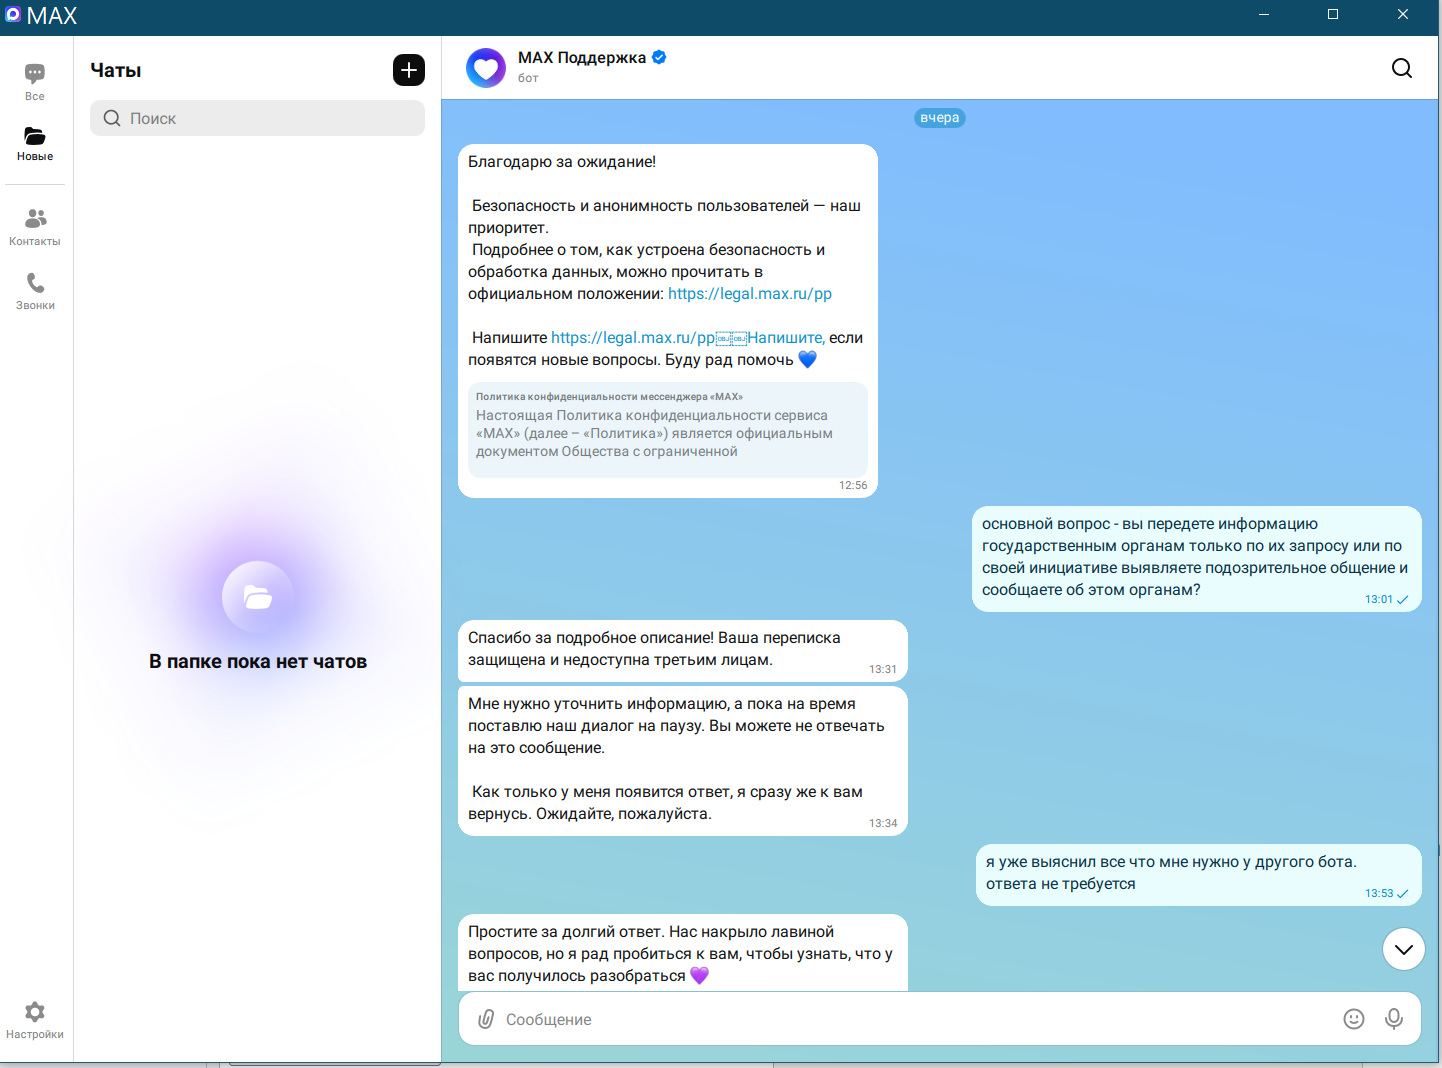
Task: Click the 13:53 timestamp on outgoing message
Action: 1379,894
